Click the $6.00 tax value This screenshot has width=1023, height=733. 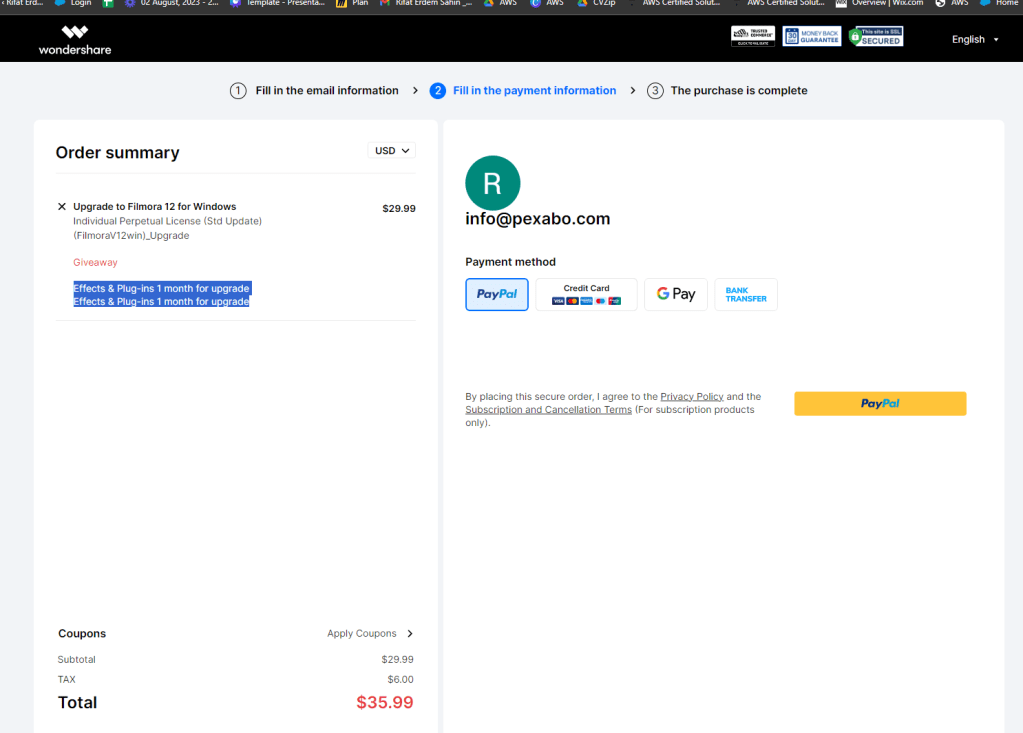point(401,680)
